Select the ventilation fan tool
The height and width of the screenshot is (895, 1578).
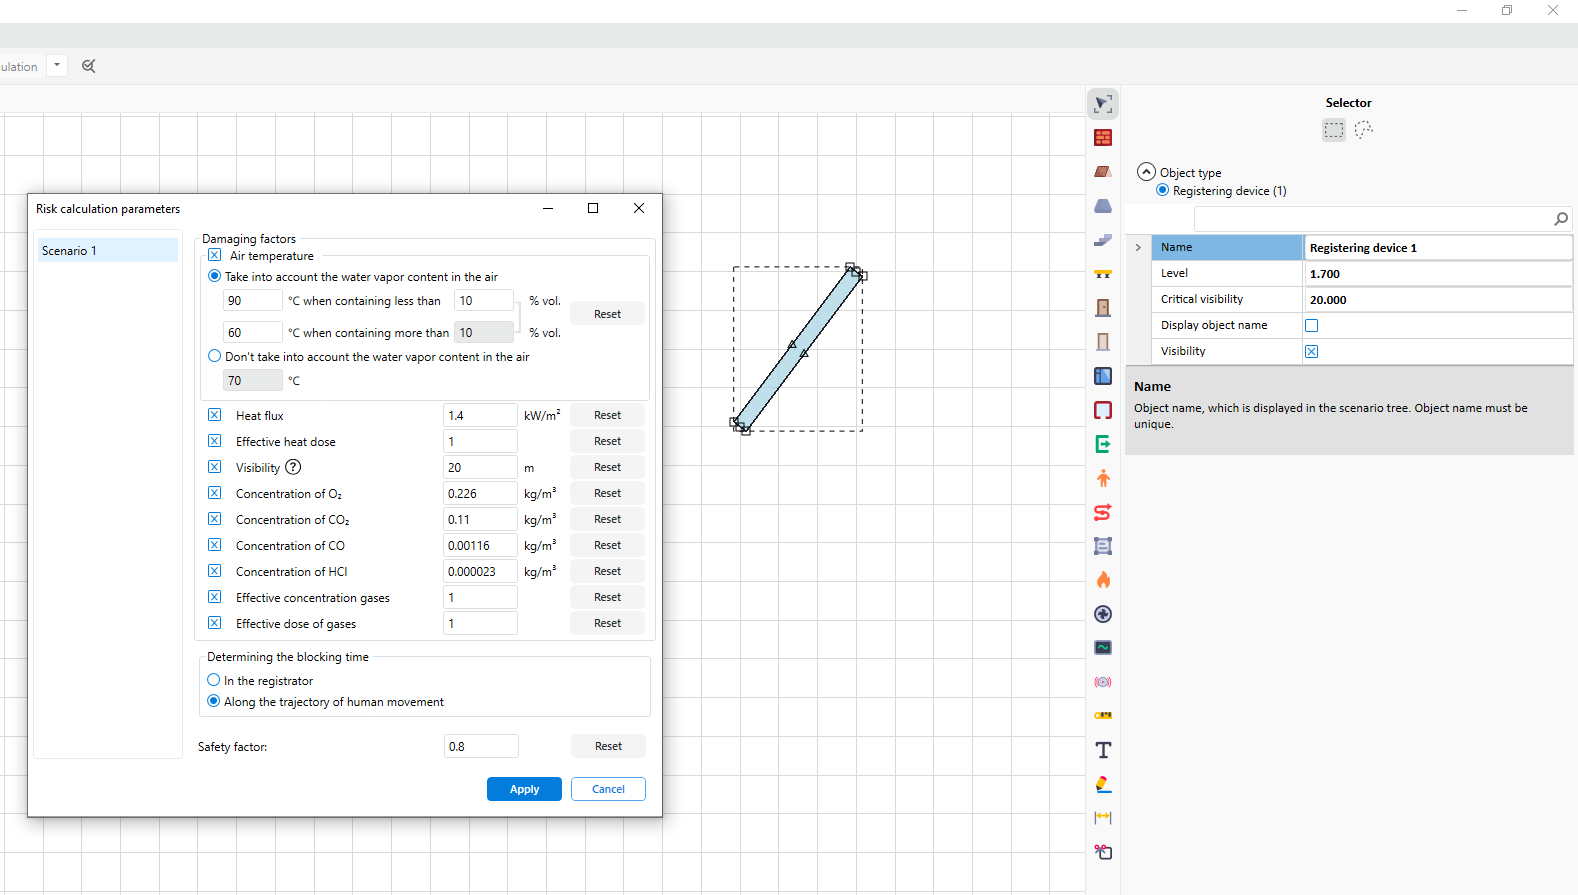(1103, 614)
